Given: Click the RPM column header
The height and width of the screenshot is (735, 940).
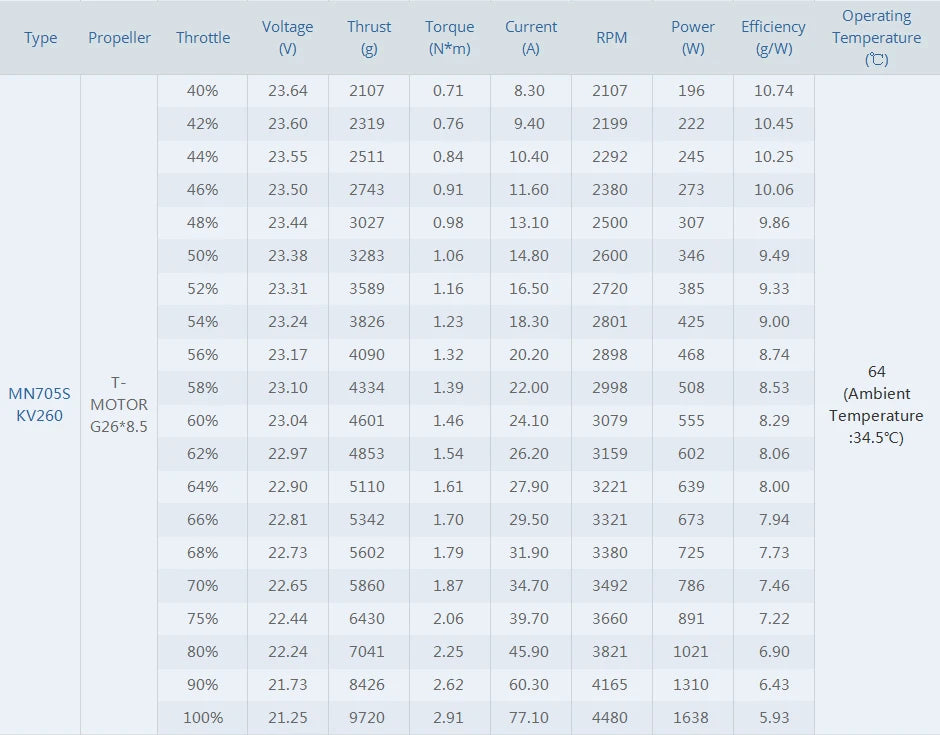Looking at the screenshot, I should point(612,38).
